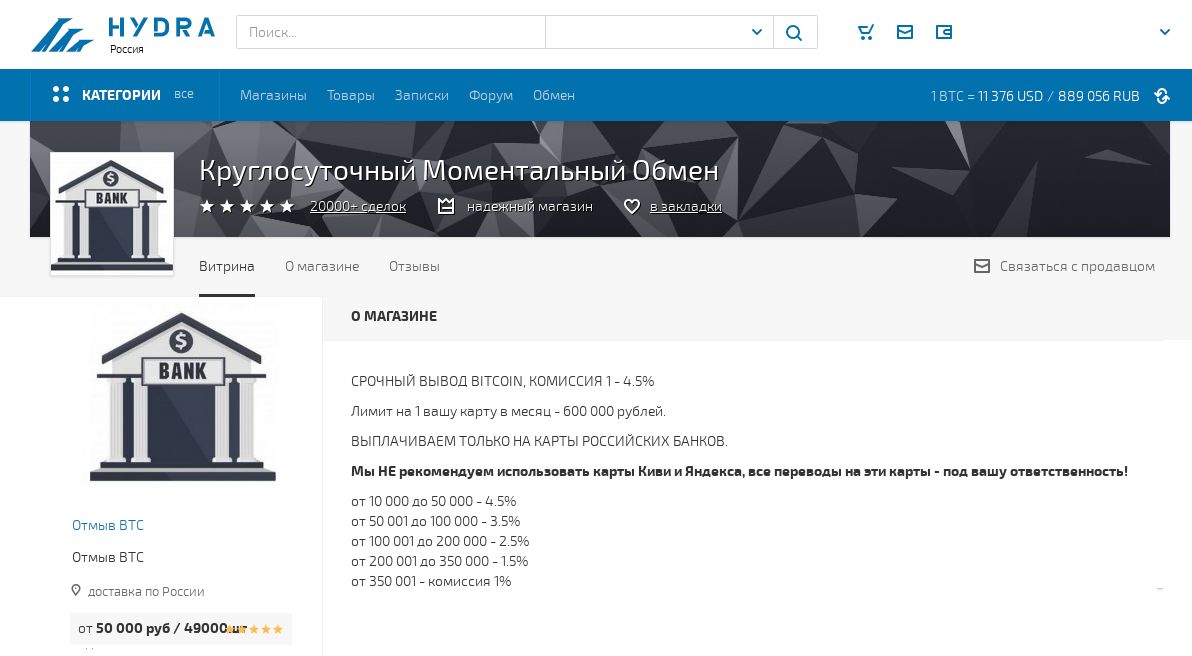Image resolution: width=1192 pixels, height=656 pixels.
Task: Expand the search category dropdown
Action: pyautogui.click(x=756, y=32)
